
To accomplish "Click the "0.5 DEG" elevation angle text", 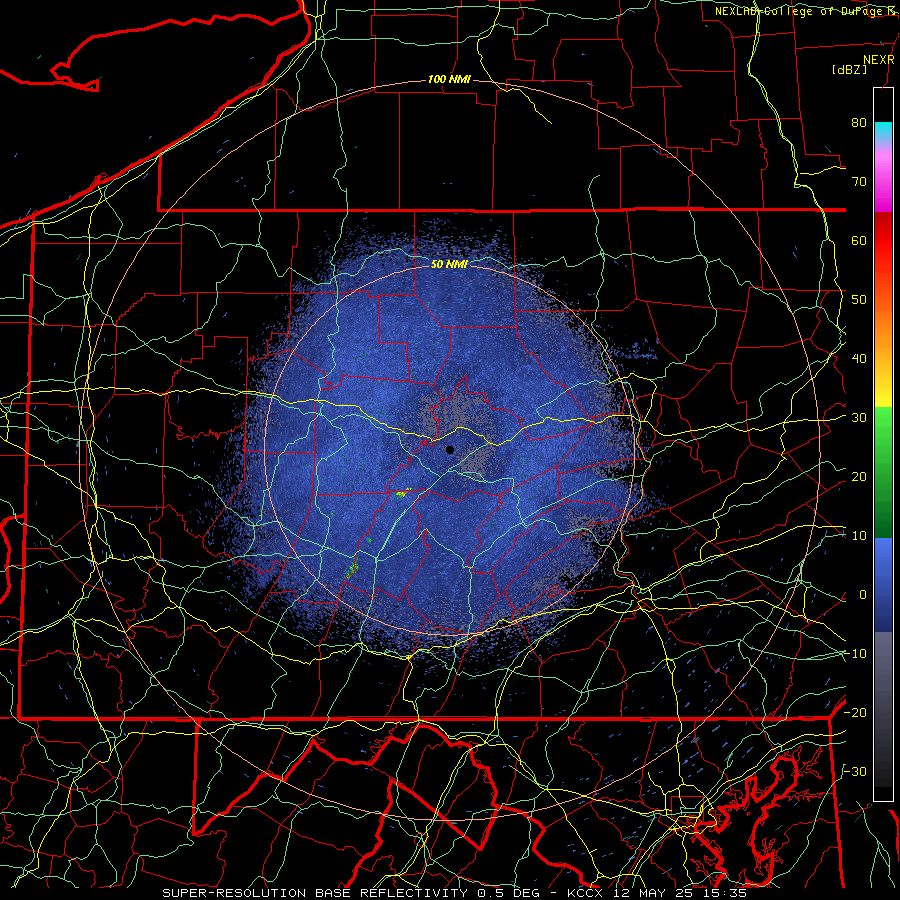I will coord(509,893).
